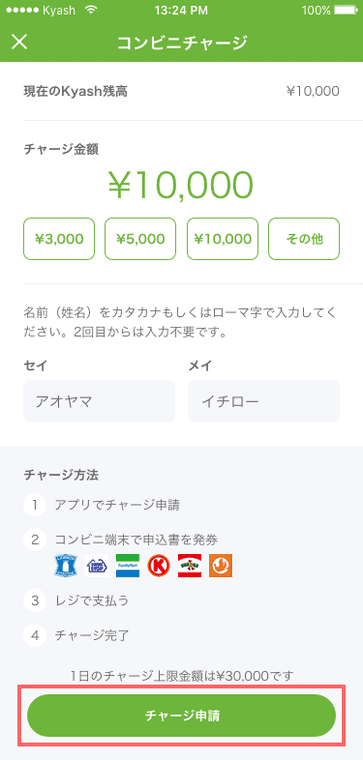This screenshot has width=363, height=760.
Task: Select the ¥3,000 charge amount
Action: pyautogui.click(x=59, y=238)
